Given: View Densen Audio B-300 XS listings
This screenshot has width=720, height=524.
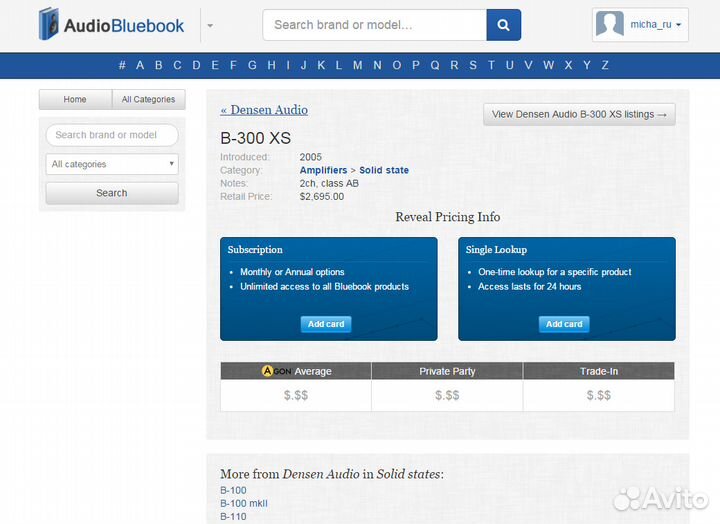Looking at the screenshot, I should tap(579, 114).
